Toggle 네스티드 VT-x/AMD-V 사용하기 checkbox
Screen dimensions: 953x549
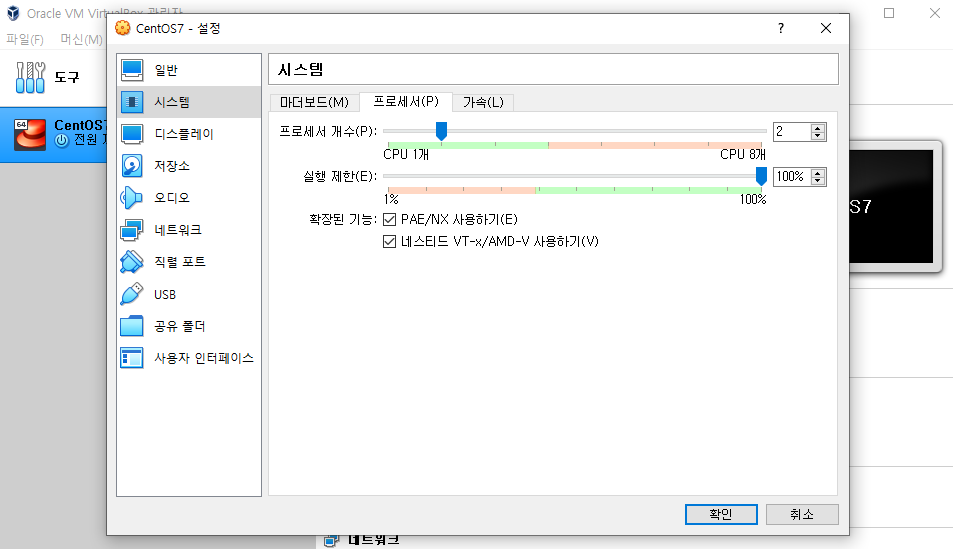pyautogui.click(x=390, y=242)
